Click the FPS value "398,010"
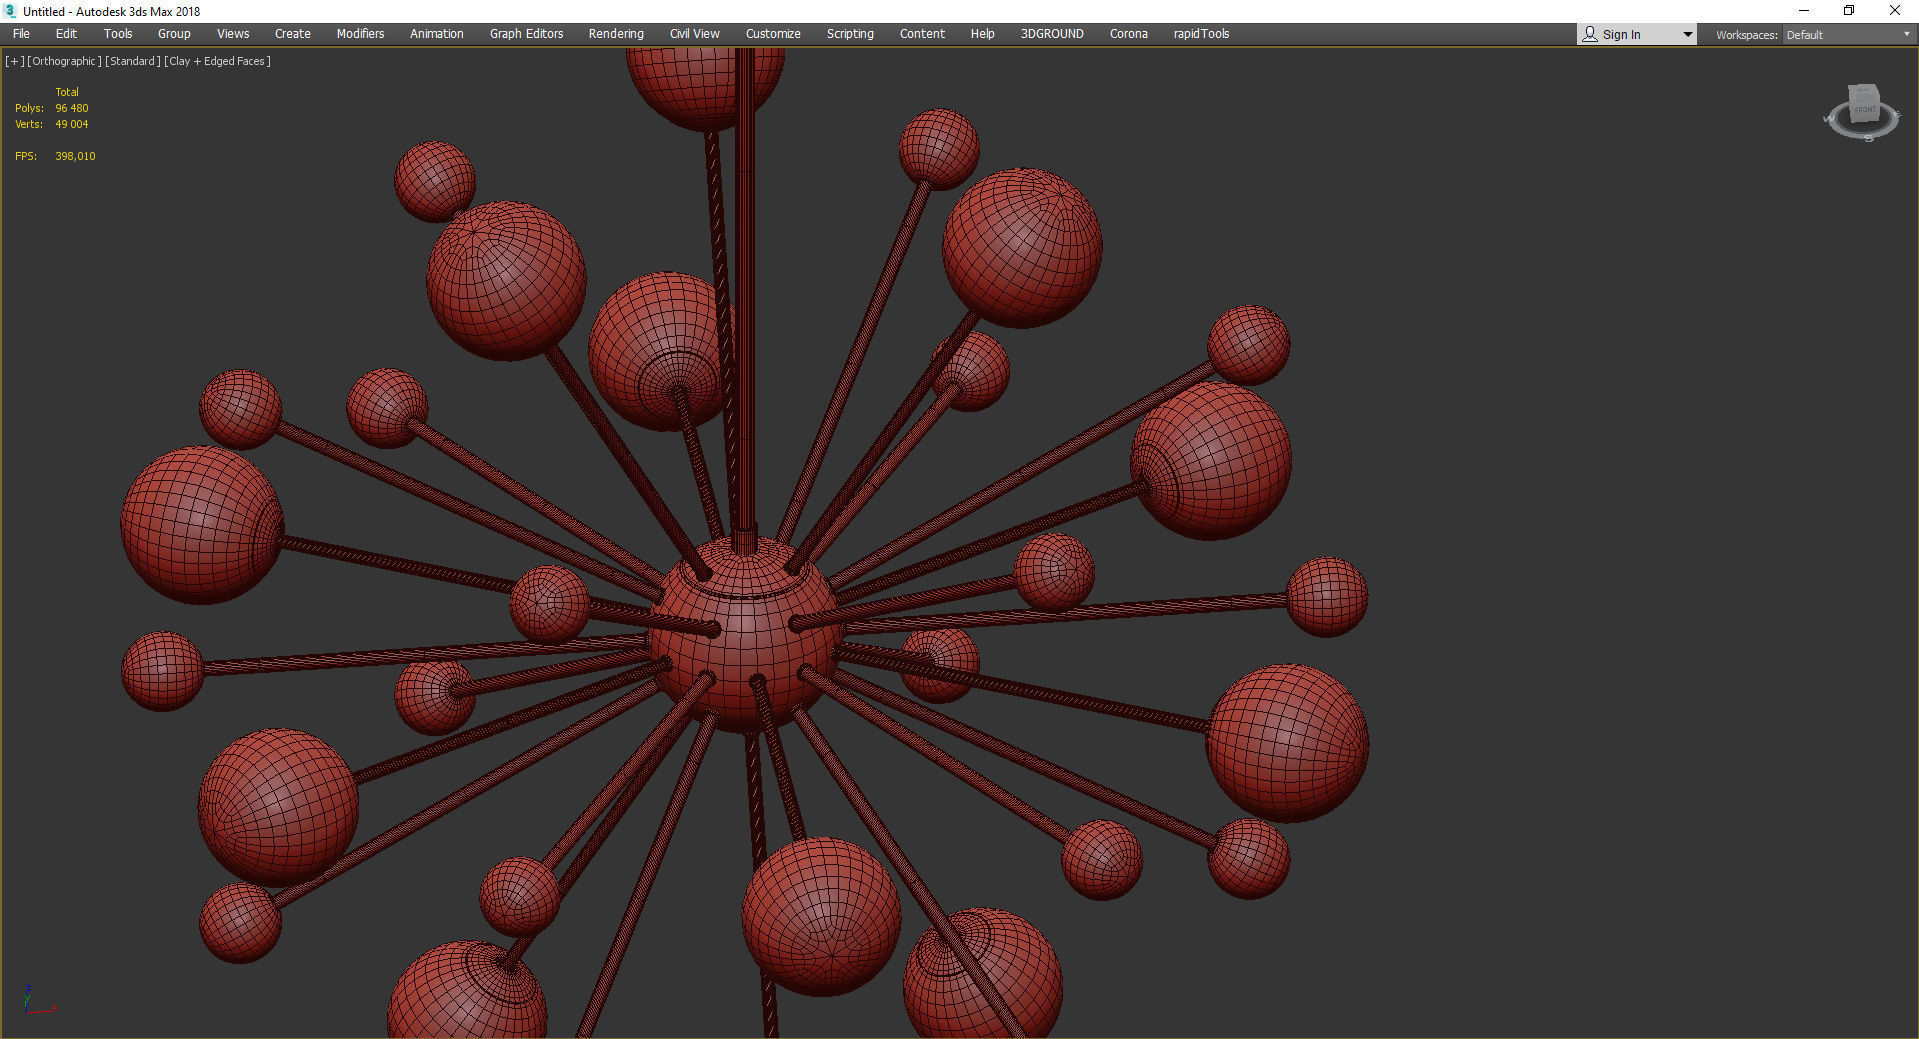 (x=75, y=156)
